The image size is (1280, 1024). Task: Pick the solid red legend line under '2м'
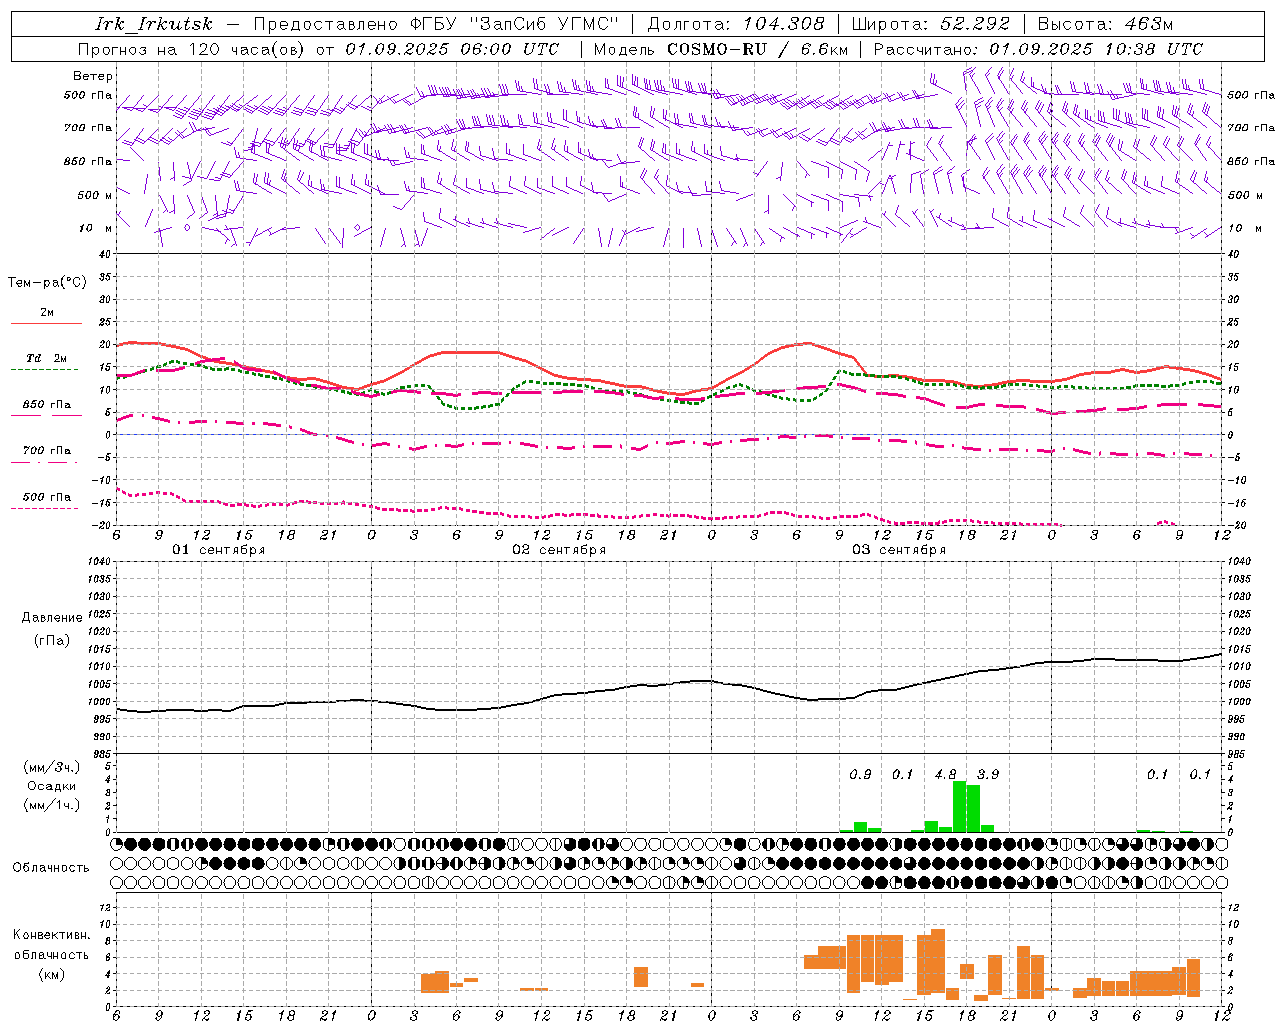[x=46, y=323]
